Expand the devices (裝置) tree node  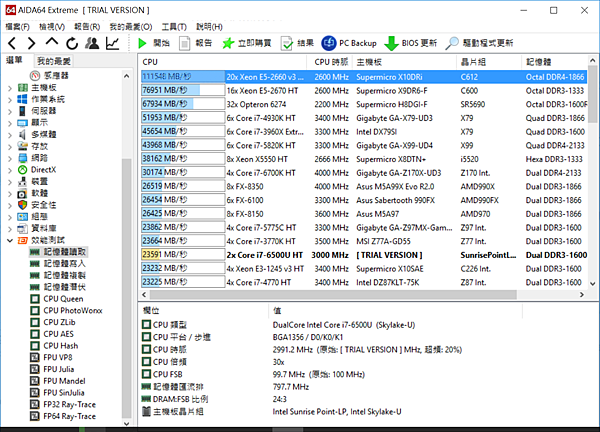[10, 182]
